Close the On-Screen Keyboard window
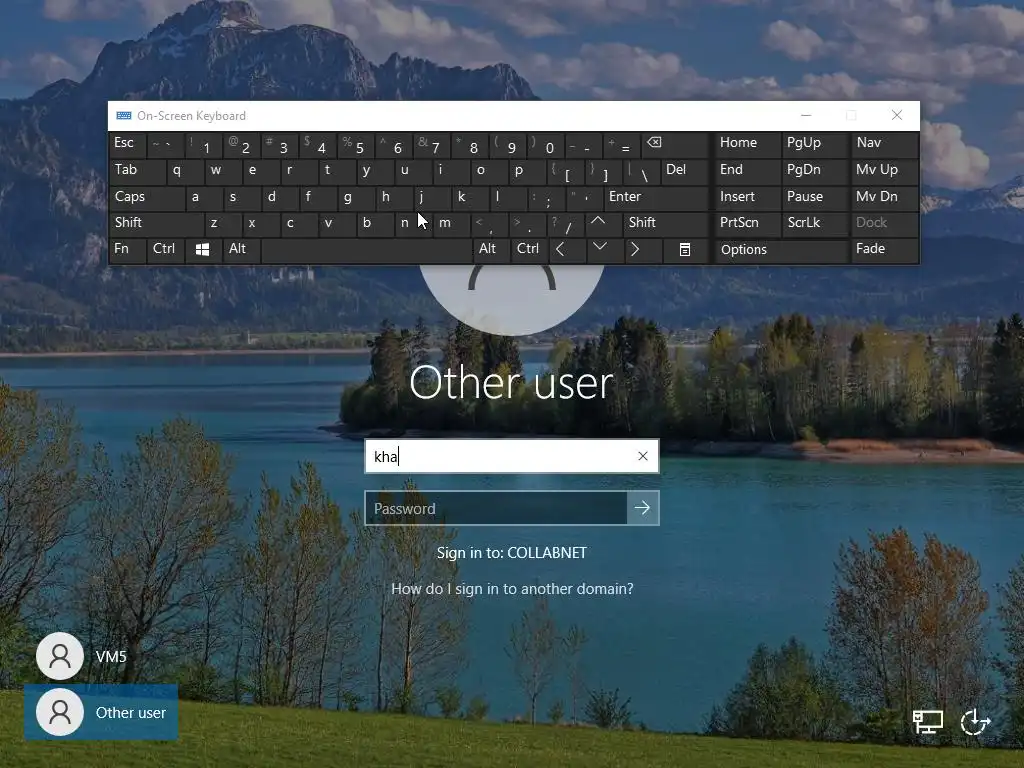This screenshot has width=1024, height=768. coord(897,116)
